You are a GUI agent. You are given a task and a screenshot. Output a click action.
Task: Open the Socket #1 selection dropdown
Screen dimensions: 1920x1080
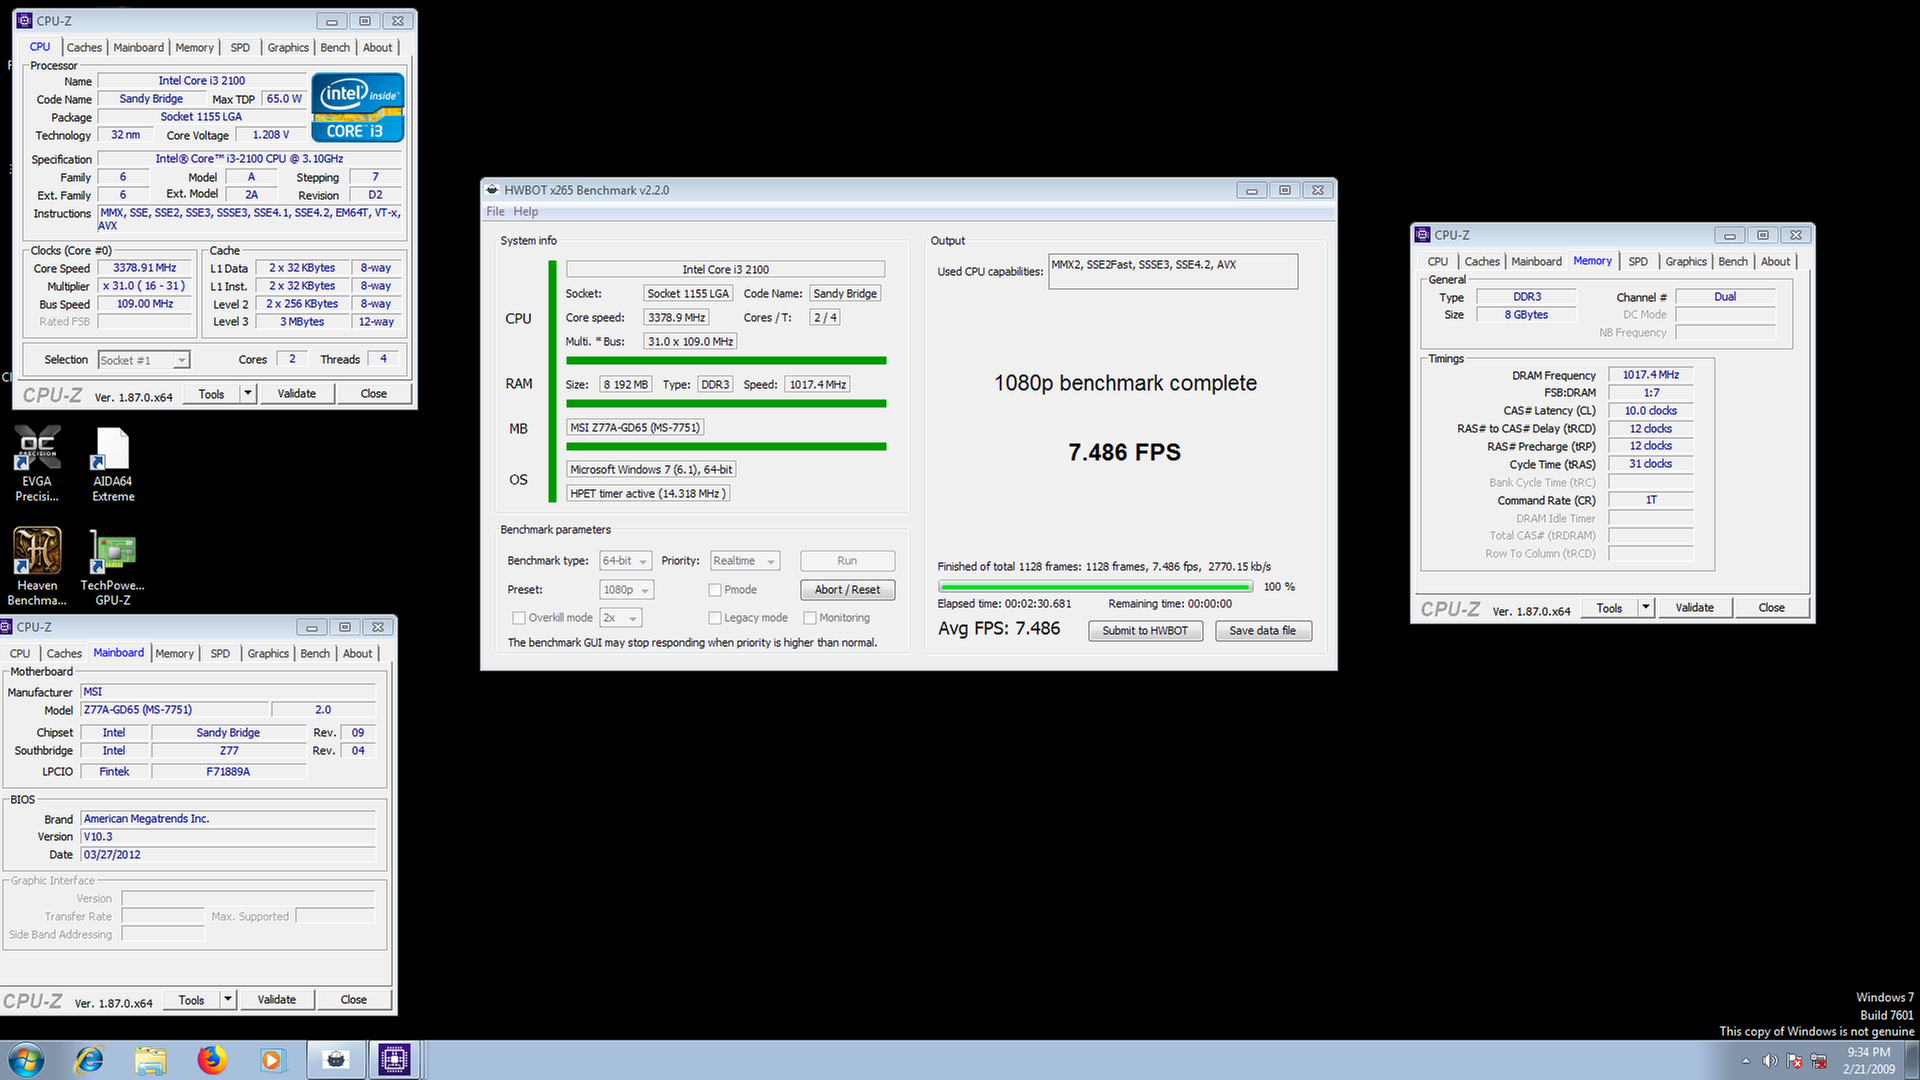[x=144, y=360]
